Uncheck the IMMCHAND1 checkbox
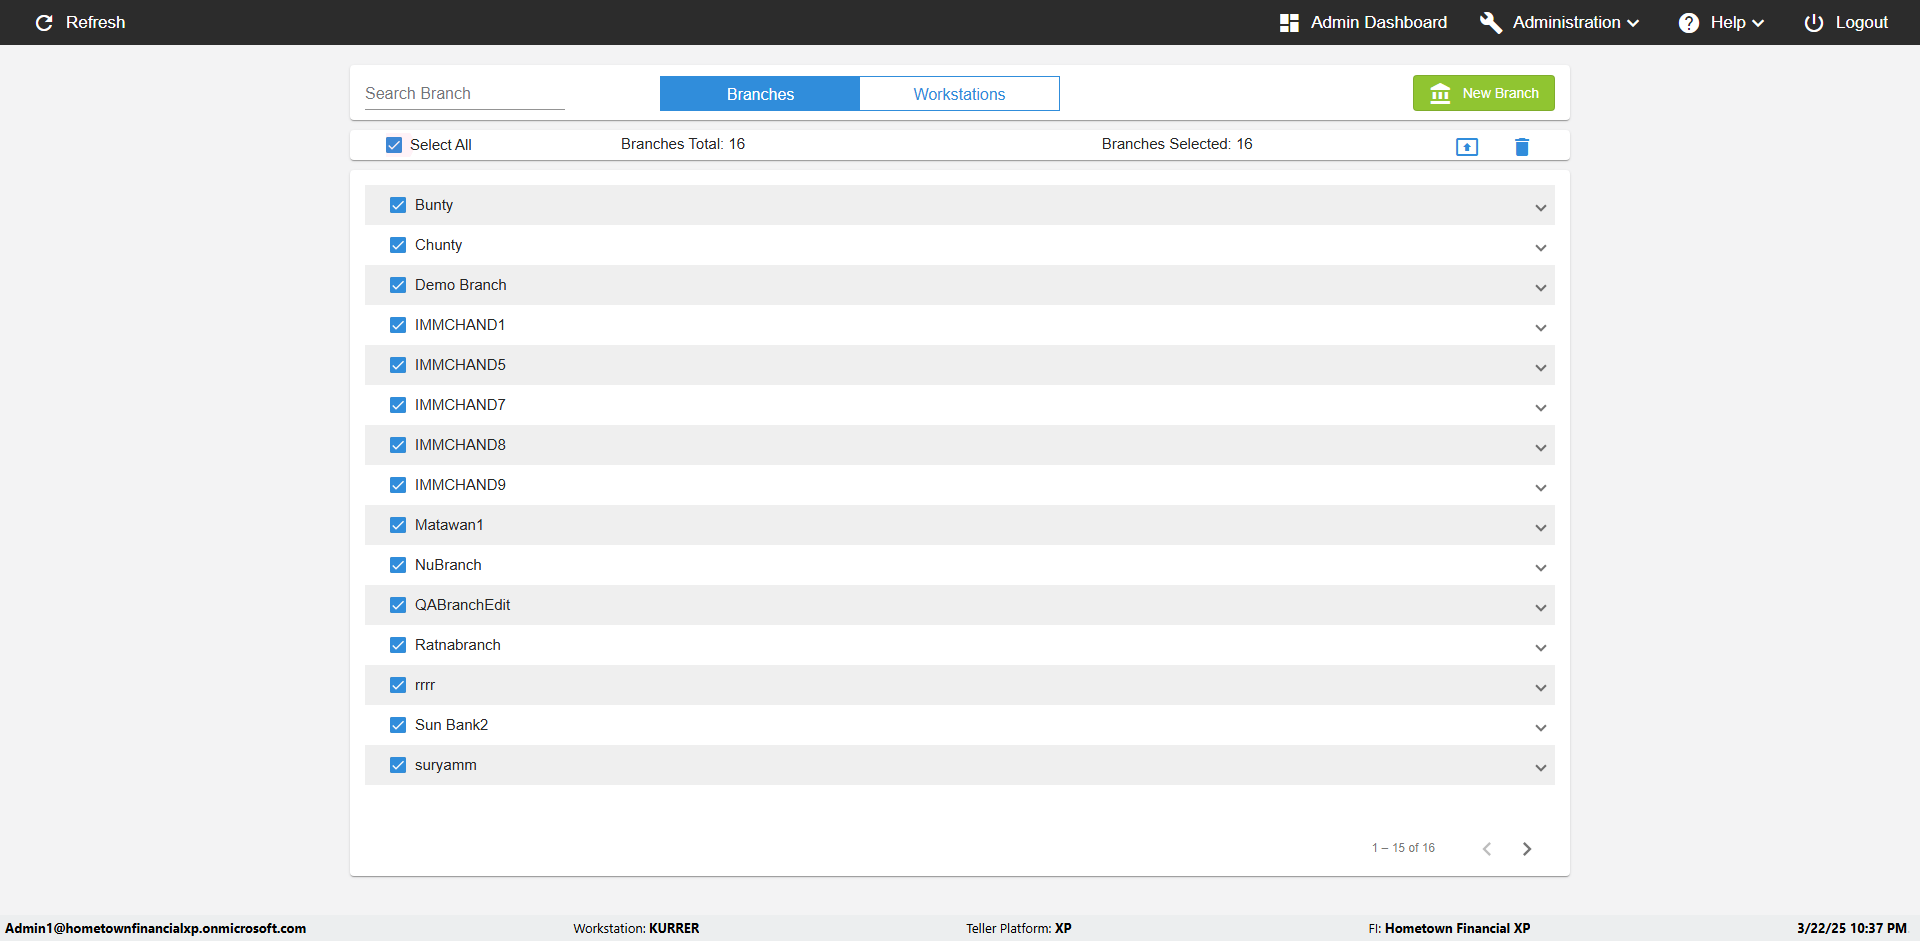 click(398, 325)
